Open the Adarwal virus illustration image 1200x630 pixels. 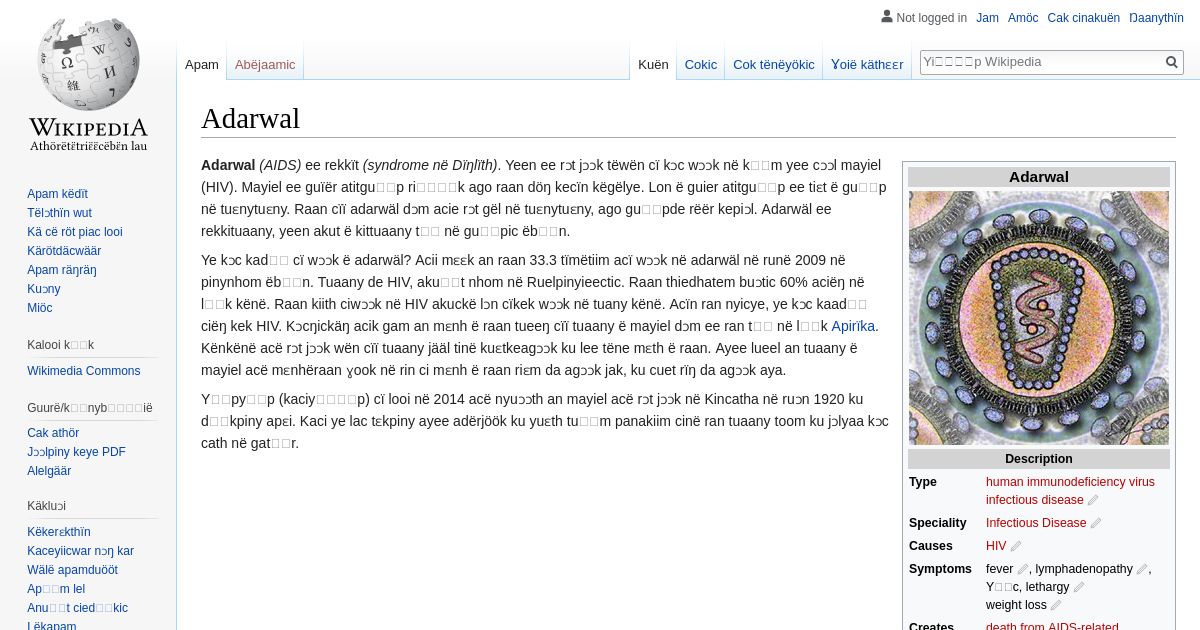[1039, 318]
